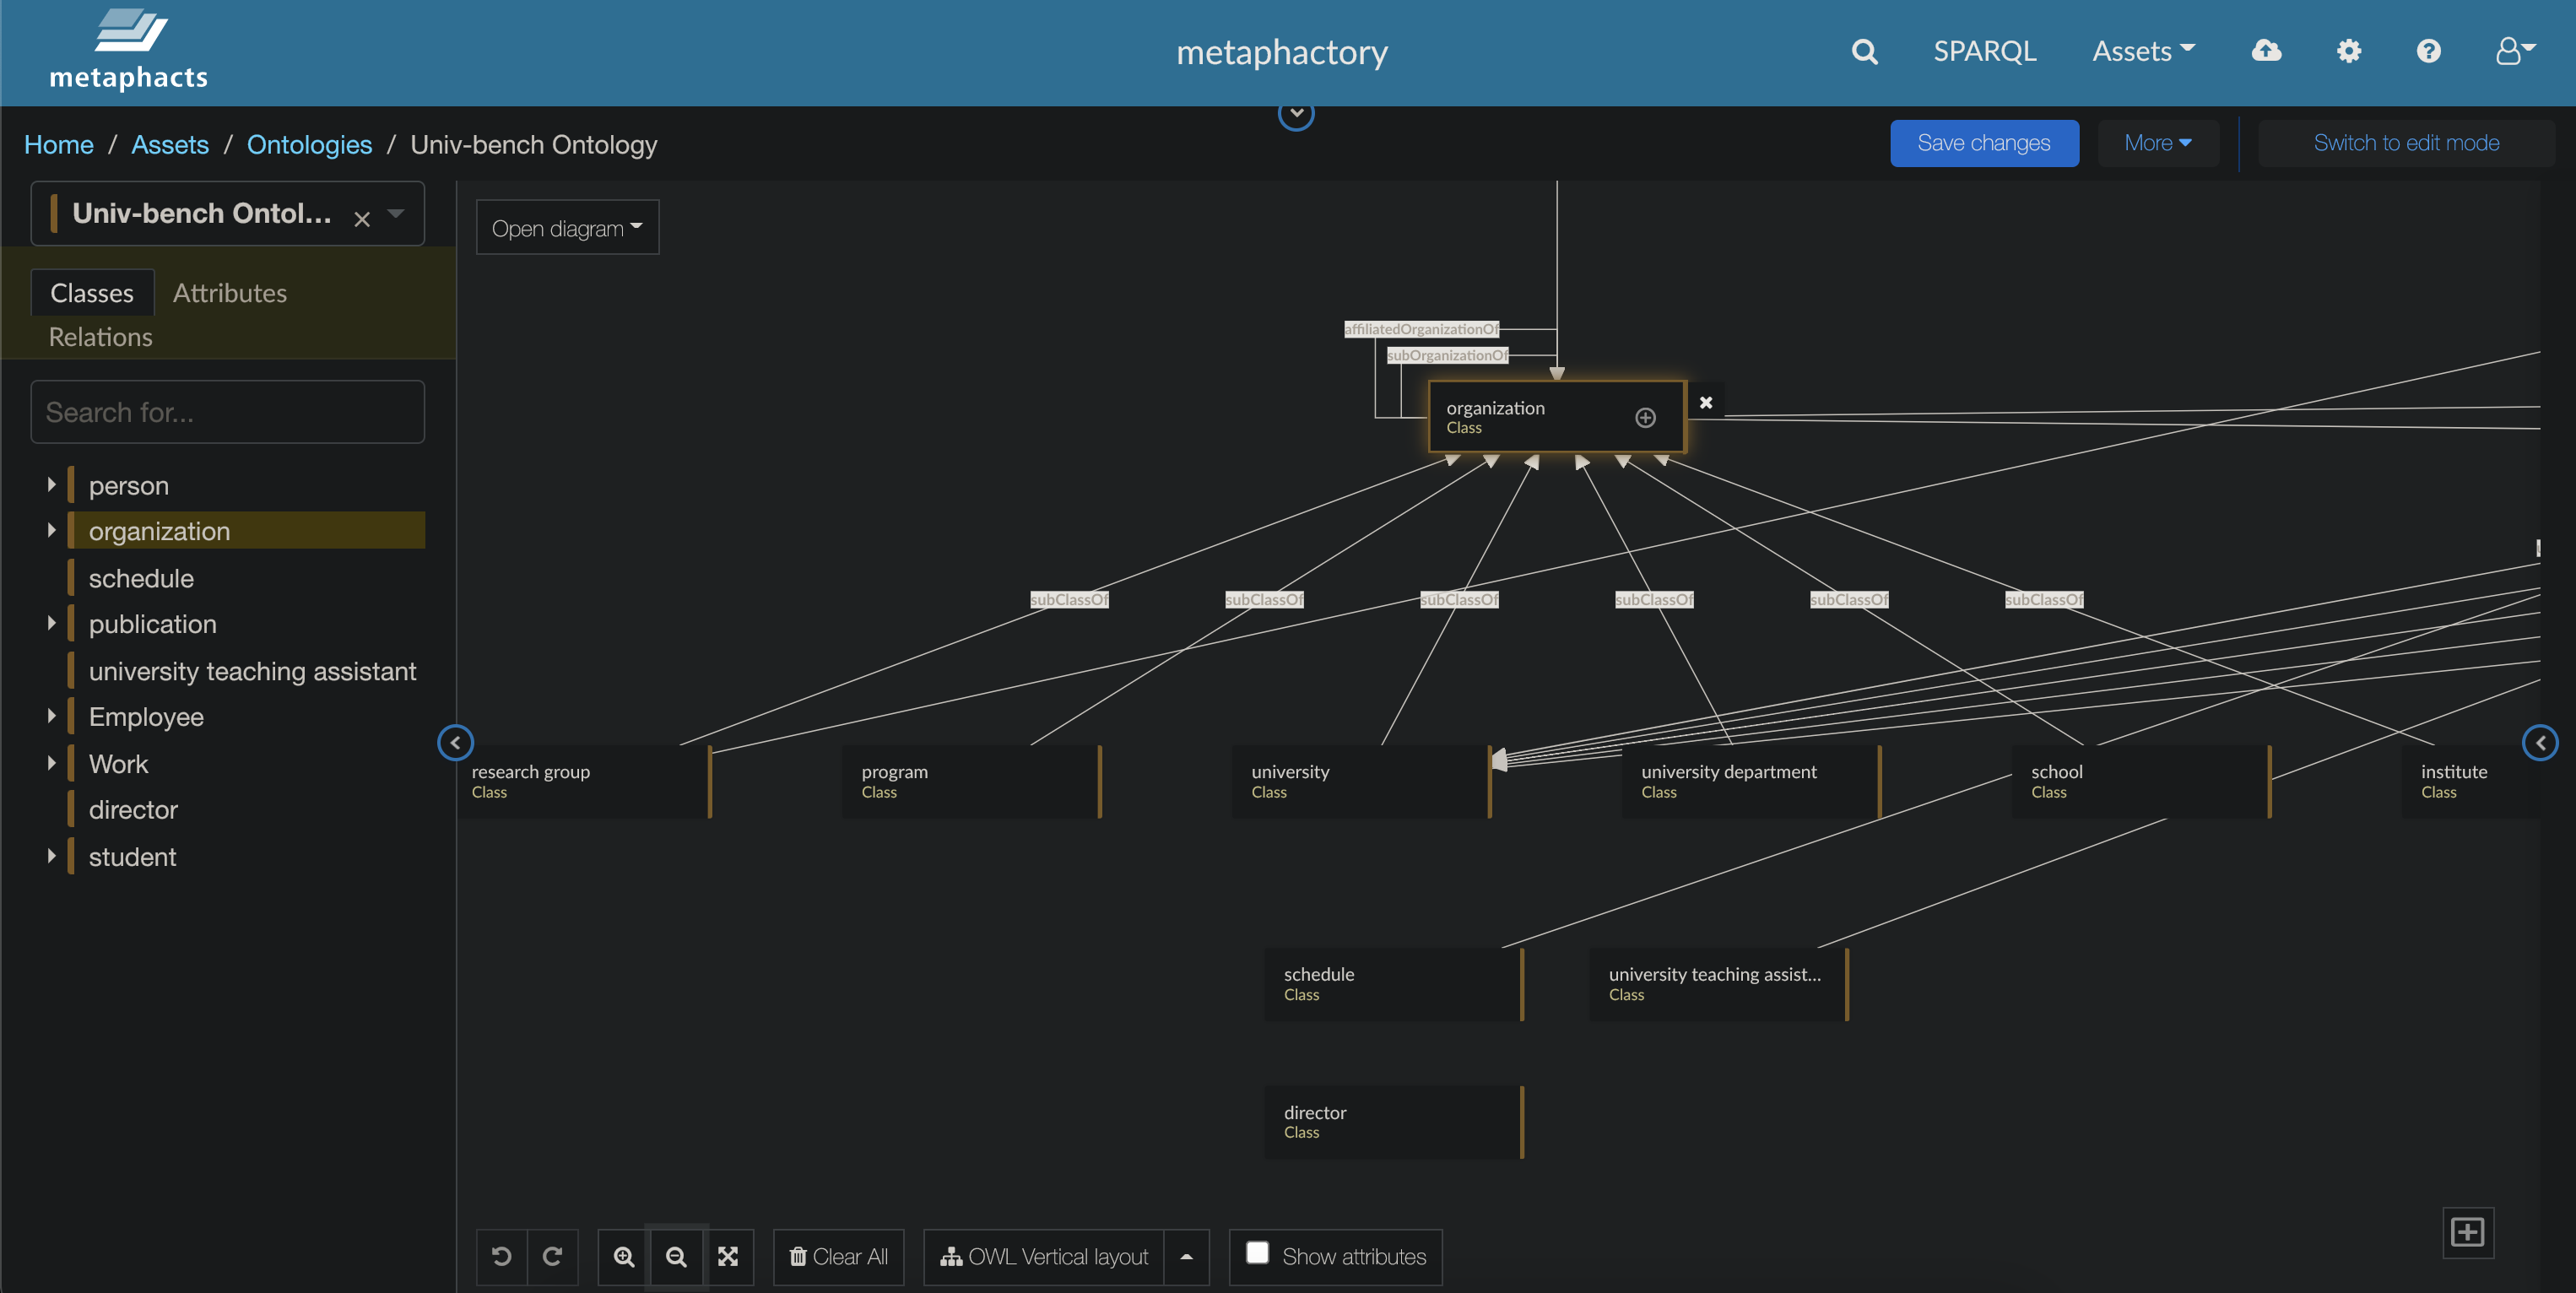
Task: Switch to the Attributes tab
Action: 229,293
